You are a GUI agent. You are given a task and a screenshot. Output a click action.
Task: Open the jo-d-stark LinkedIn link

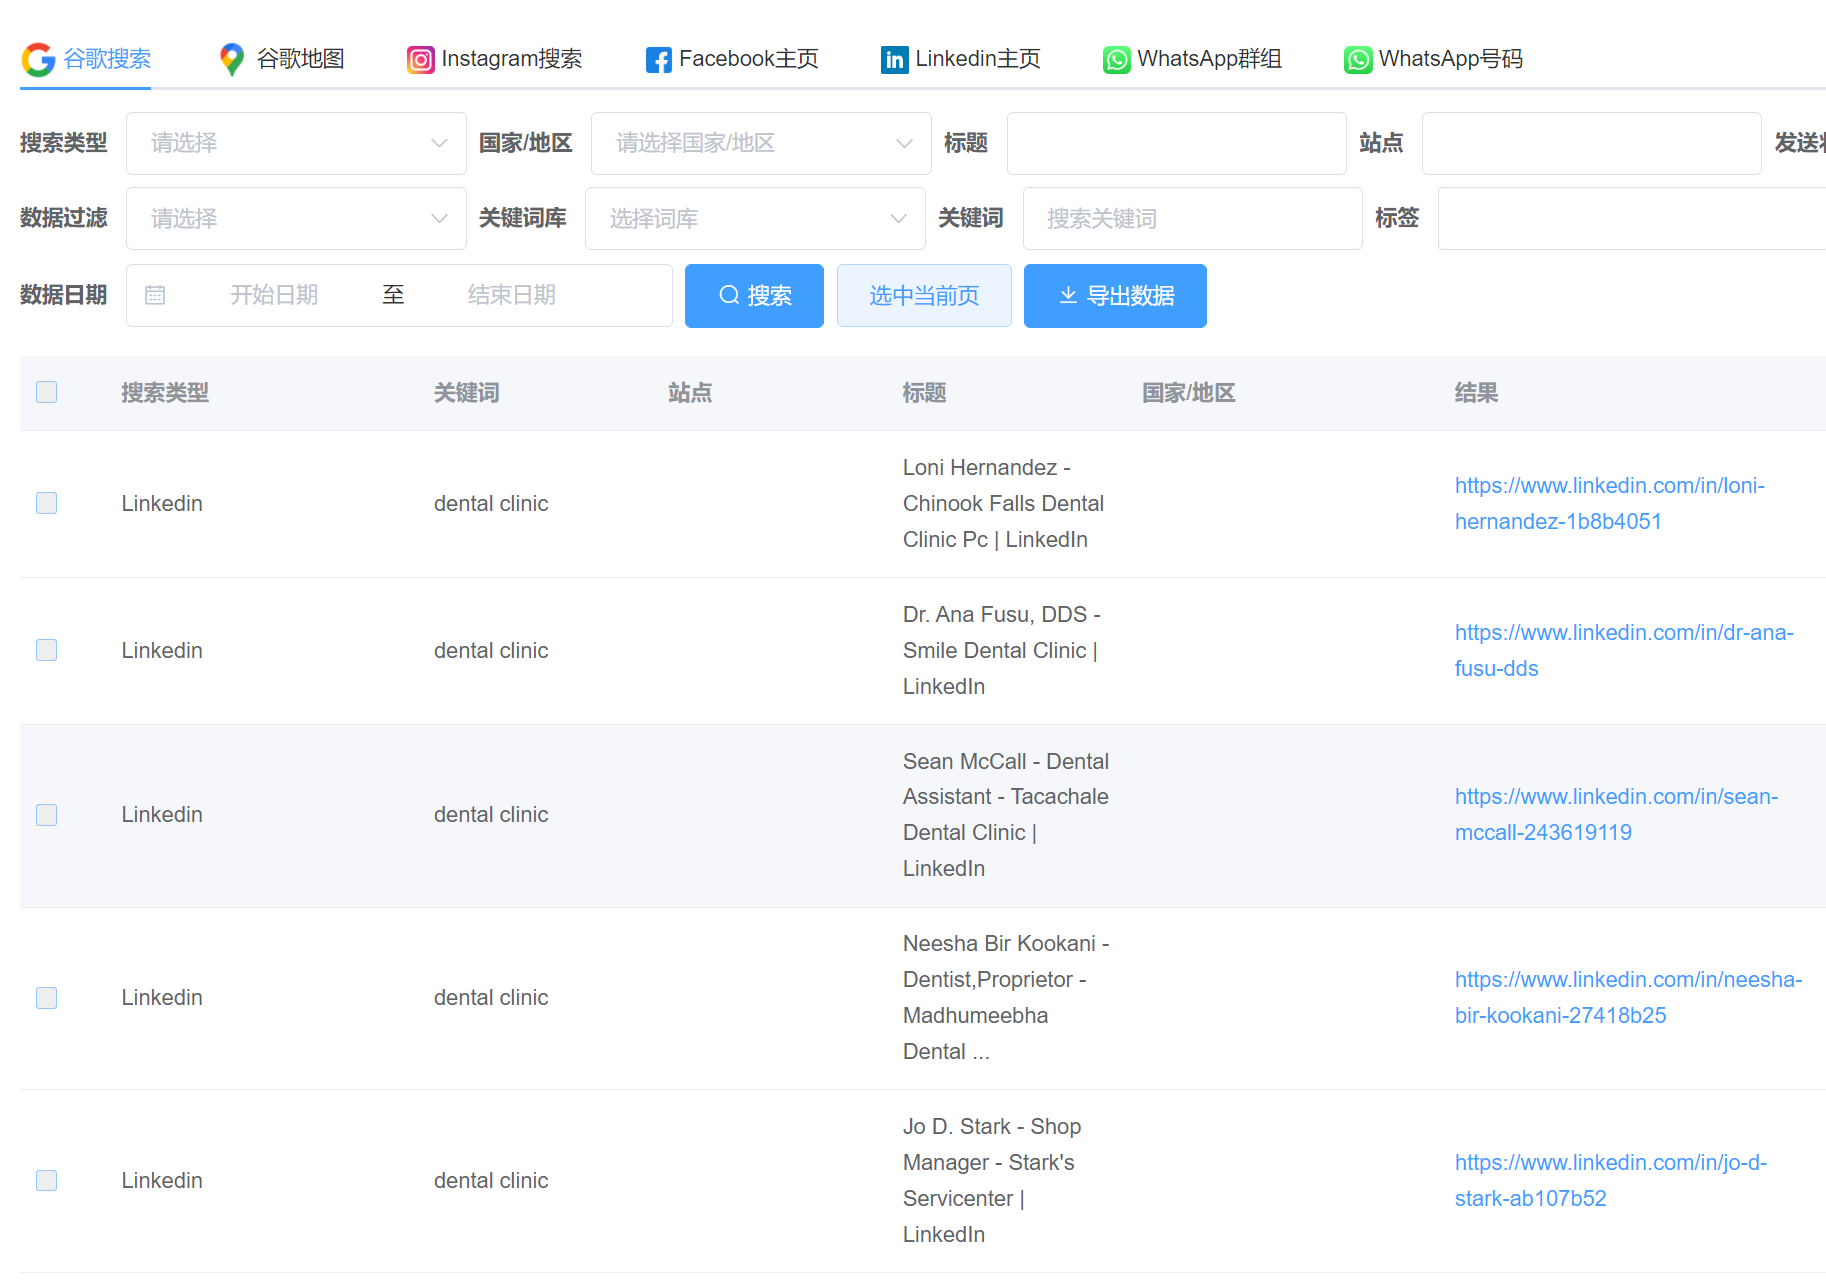(x=1611, y=1180)
